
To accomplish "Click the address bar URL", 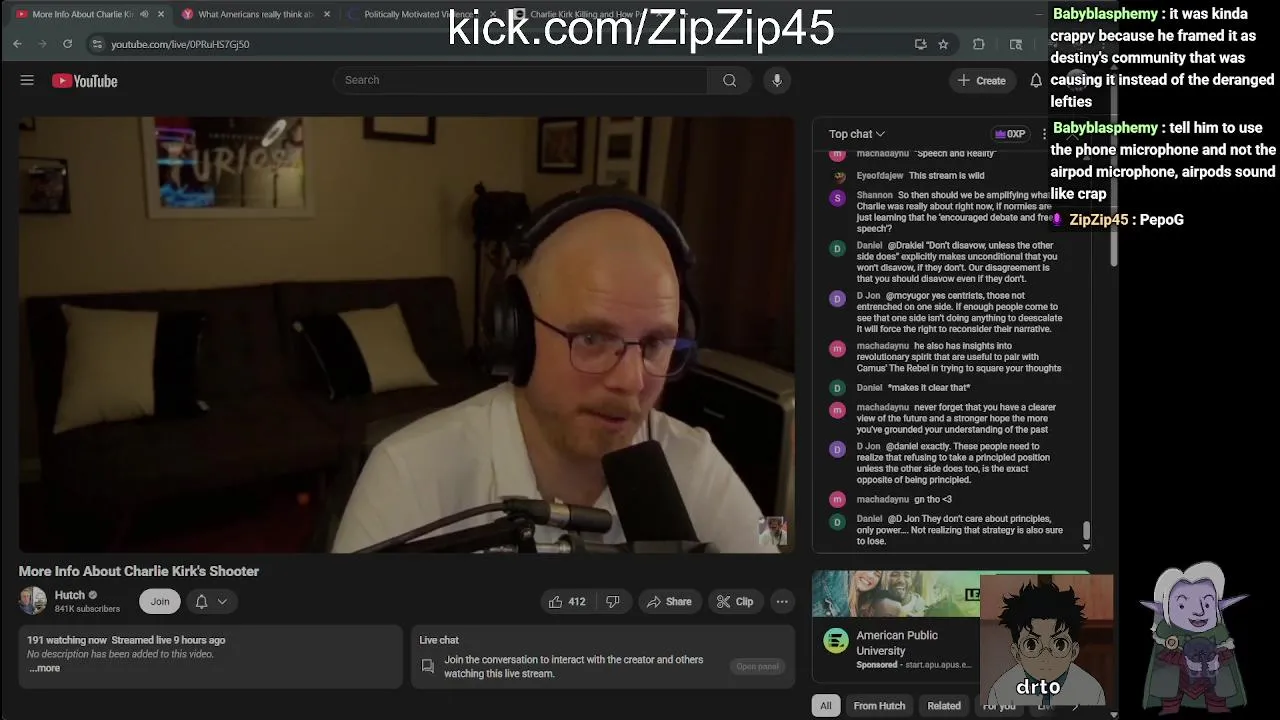I will pos(180,44).
